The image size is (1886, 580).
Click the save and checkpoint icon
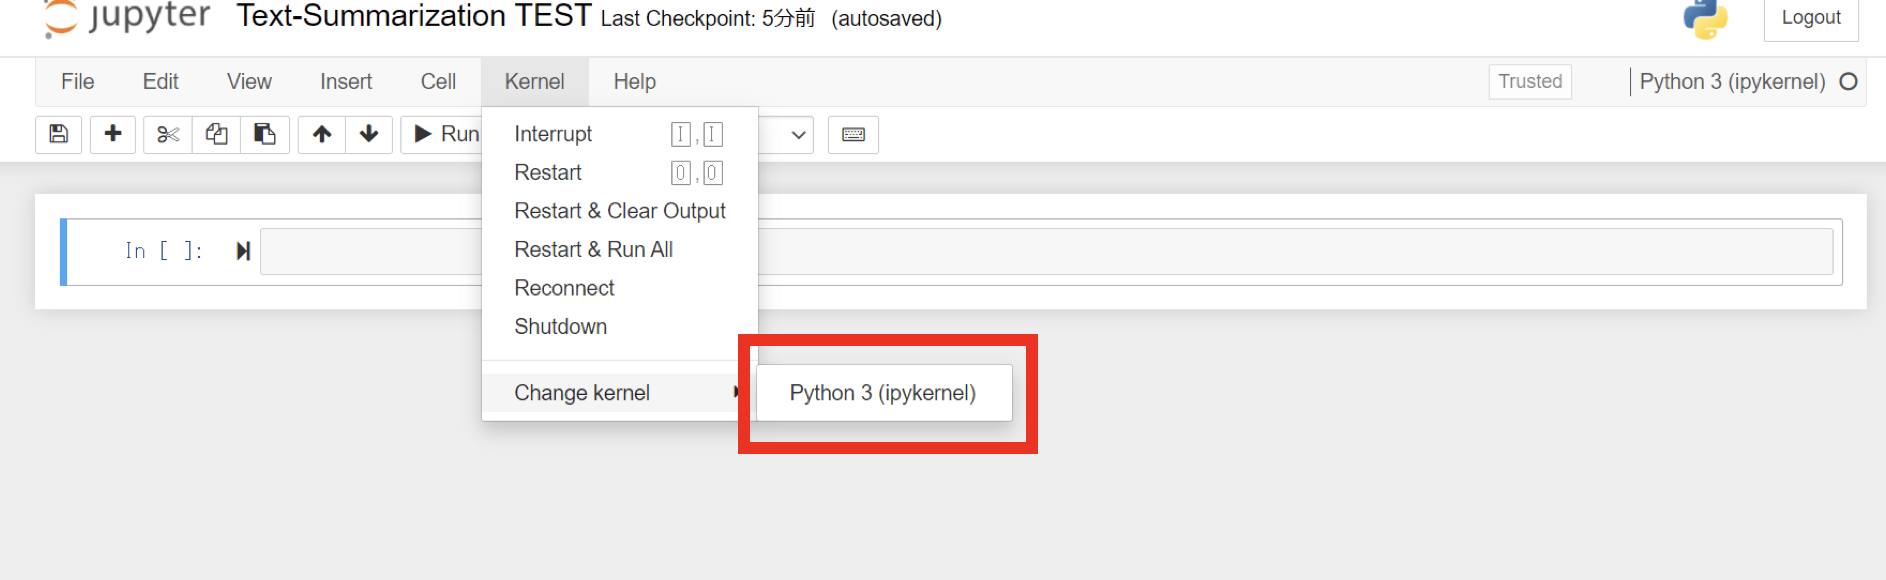point(59,134)
